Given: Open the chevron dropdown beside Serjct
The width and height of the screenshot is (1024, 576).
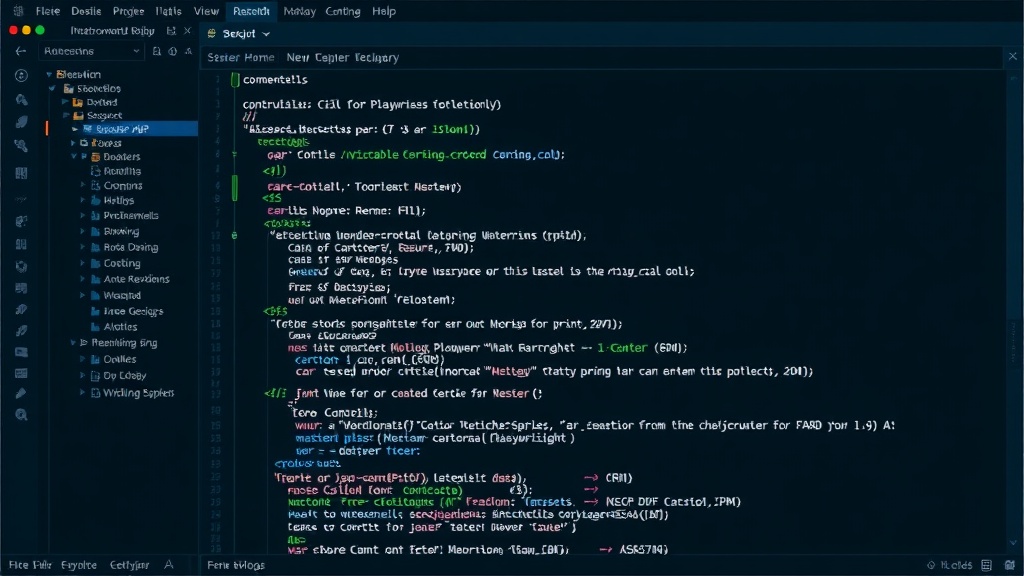Looking at the screenshot, I should [x=266, y=33].
